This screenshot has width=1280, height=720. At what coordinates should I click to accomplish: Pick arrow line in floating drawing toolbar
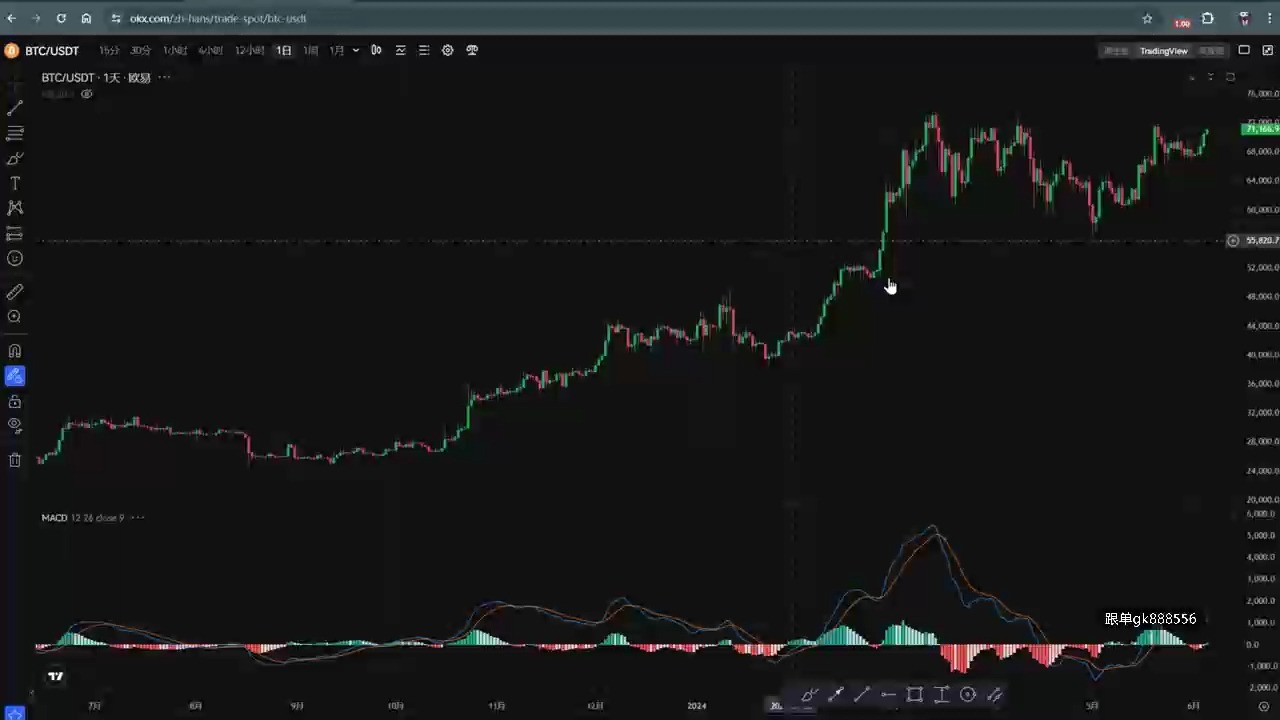[x=836, y=695]
